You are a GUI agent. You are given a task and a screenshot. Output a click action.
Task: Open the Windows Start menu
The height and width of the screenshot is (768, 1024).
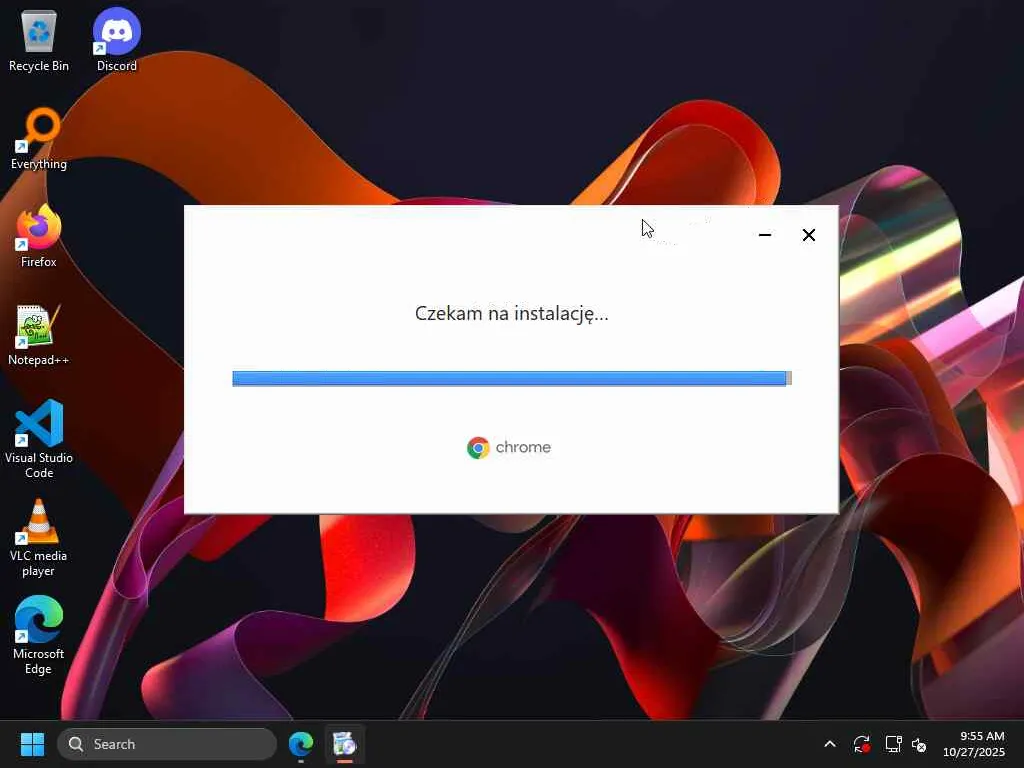32,744
